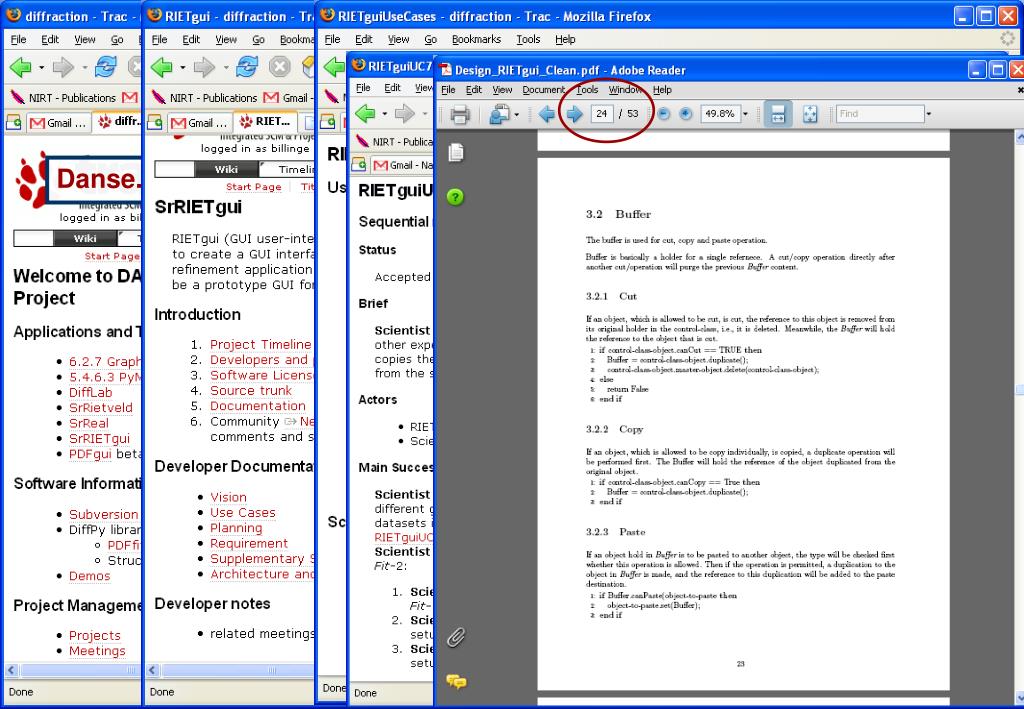Open the collaborate icon in Adobe Reader toolbar

point(500,114)
